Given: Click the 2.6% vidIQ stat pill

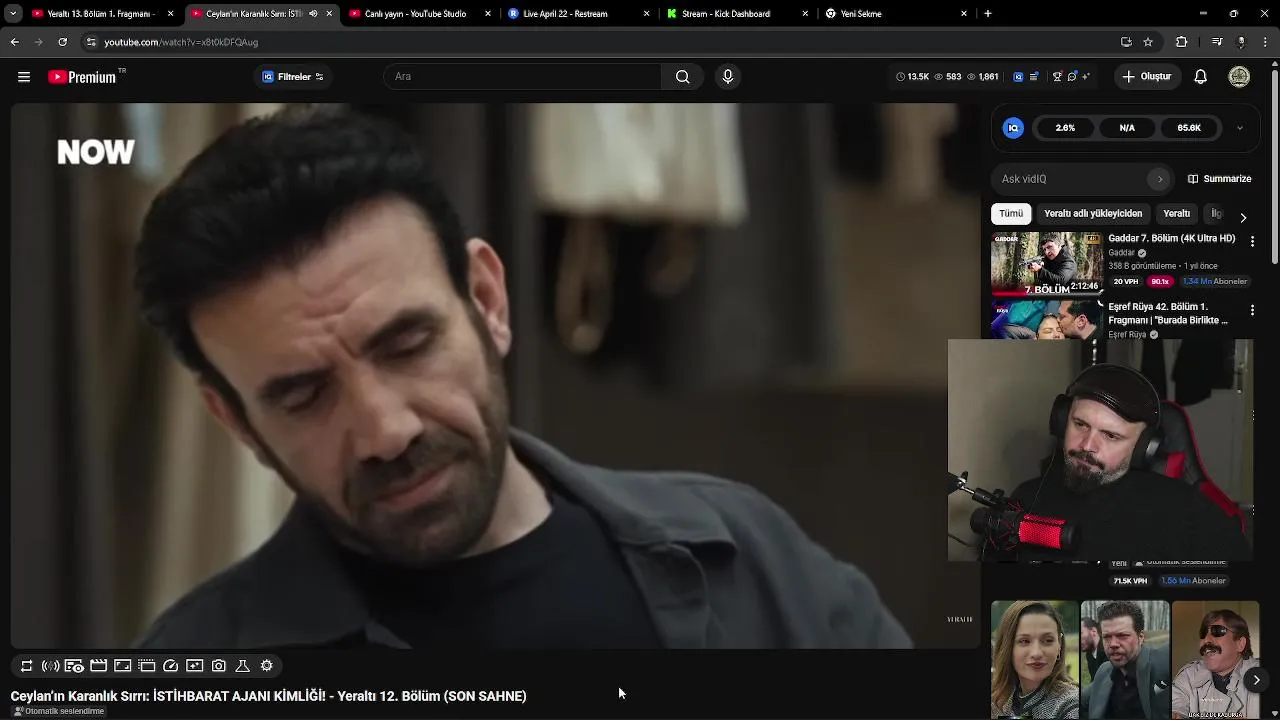Looking at the screenshot, I should [x=1066, y=128].
